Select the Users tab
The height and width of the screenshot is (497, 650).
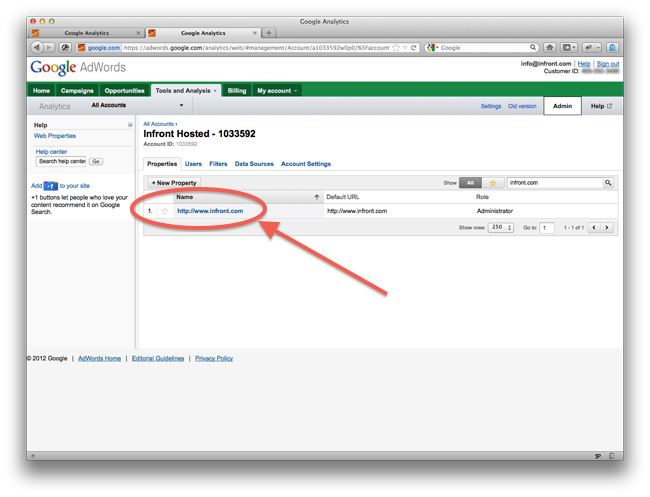click(x=193, y=164)
